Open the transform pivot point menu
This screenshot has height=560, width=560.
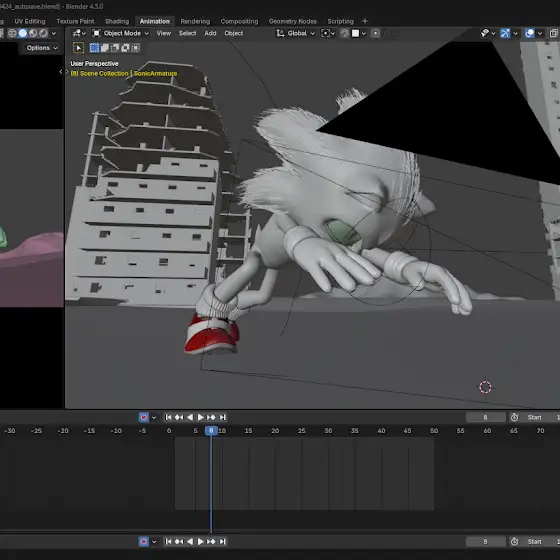click(x=328, y=33)
